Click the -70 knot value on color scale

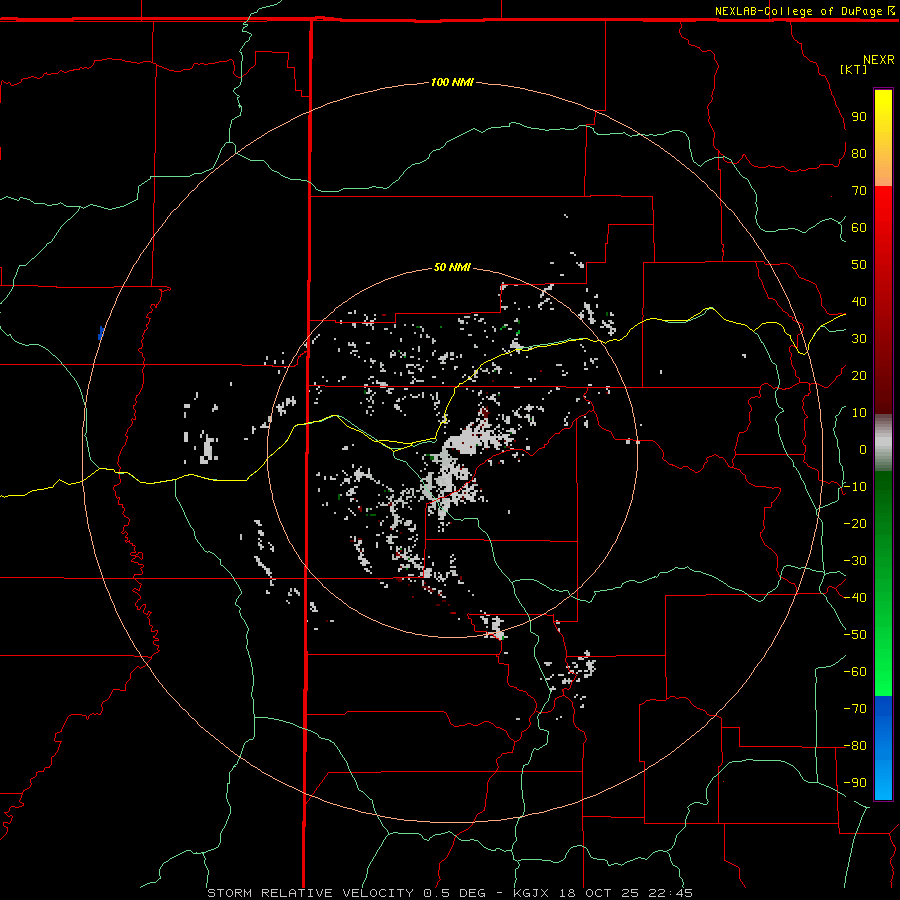pyautogui.click(x=855, y=708)
